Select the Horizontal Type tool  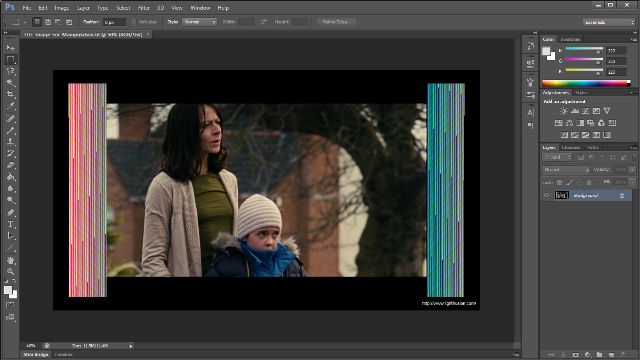[x=11, y=224]
